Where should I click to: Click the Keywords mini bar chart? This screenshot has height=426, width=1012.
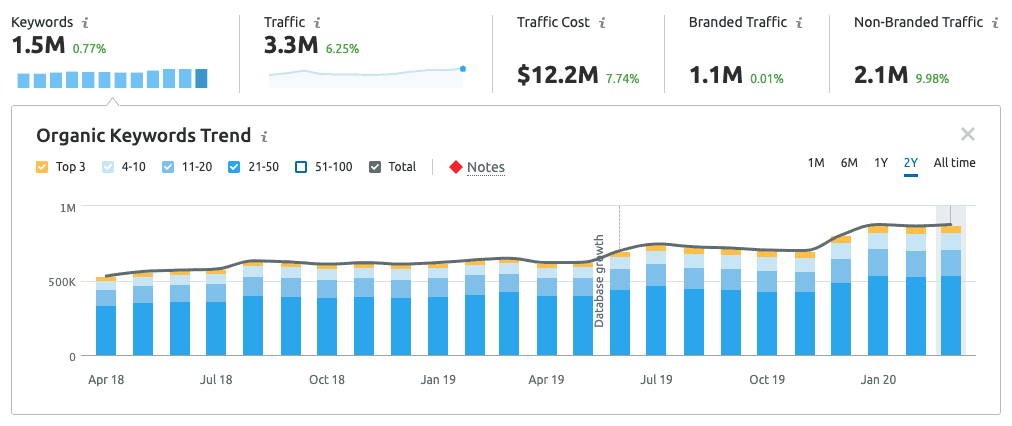point(112,78)
